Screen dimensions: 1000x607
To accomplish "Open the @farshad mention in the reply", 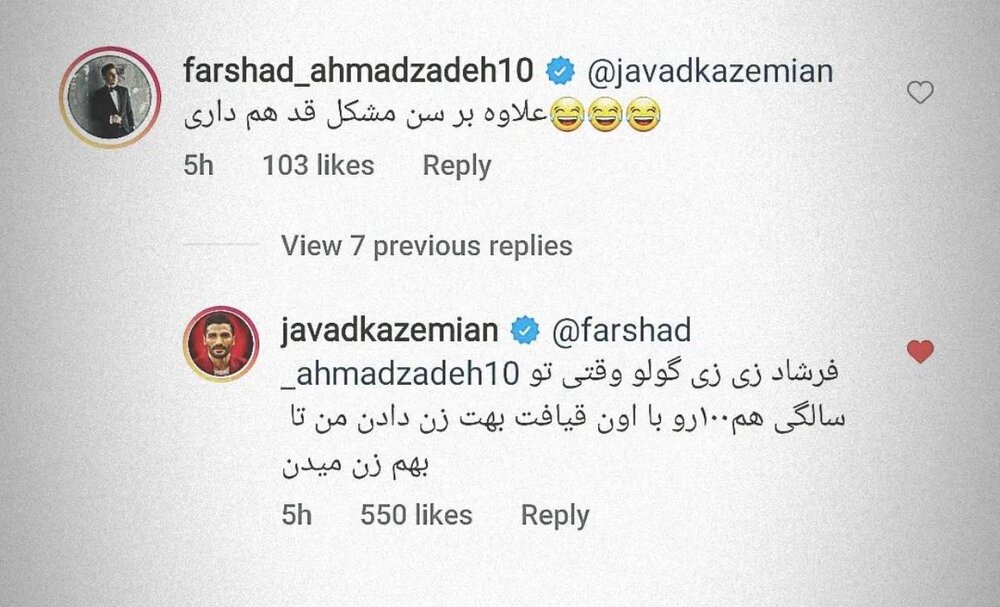I will tap(621, 330).
